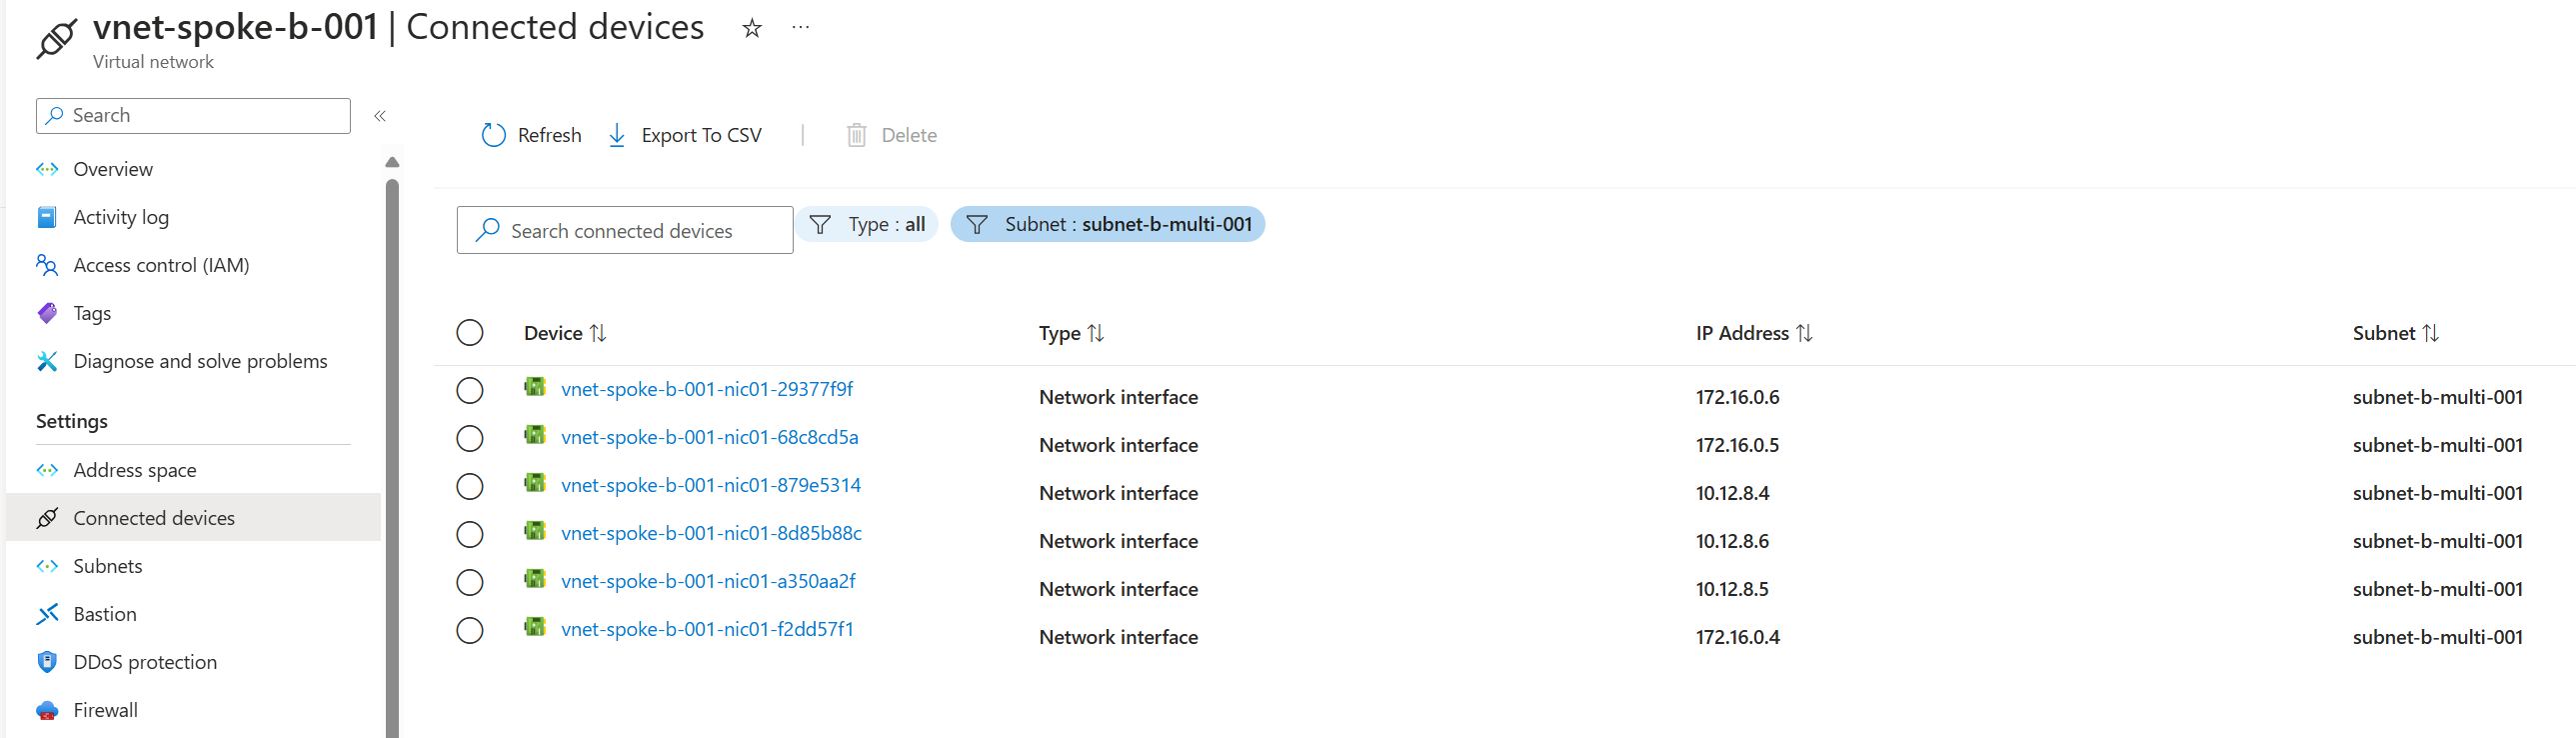Open the Type : all filter

coord(868,224)
